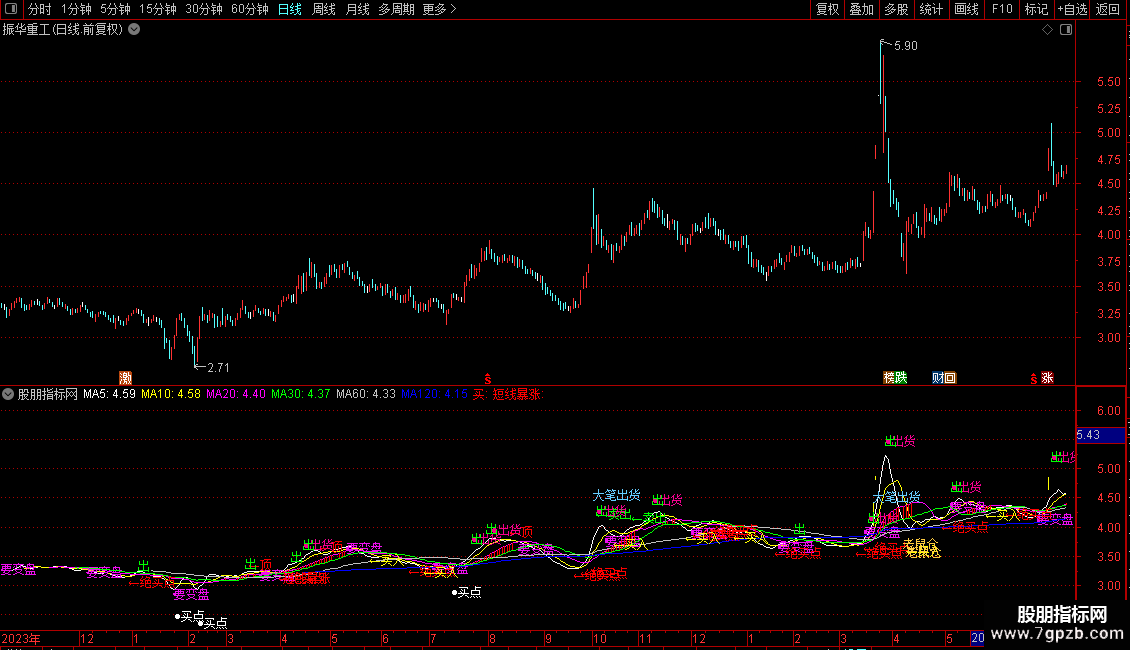Open the stock title dropdown arrow beside 振华重工
The image size is (1130, 650).
point(134,30)
